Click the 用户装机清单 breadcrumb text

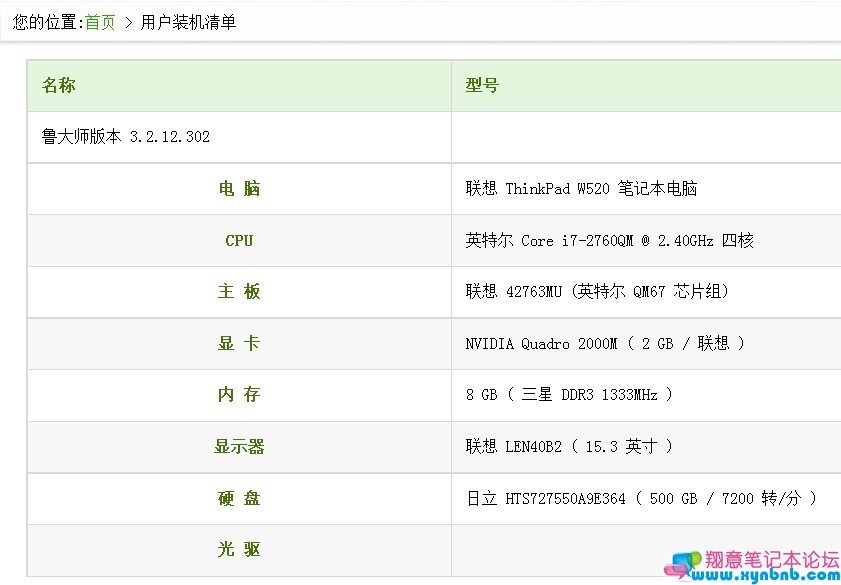[x=188, y=23]
